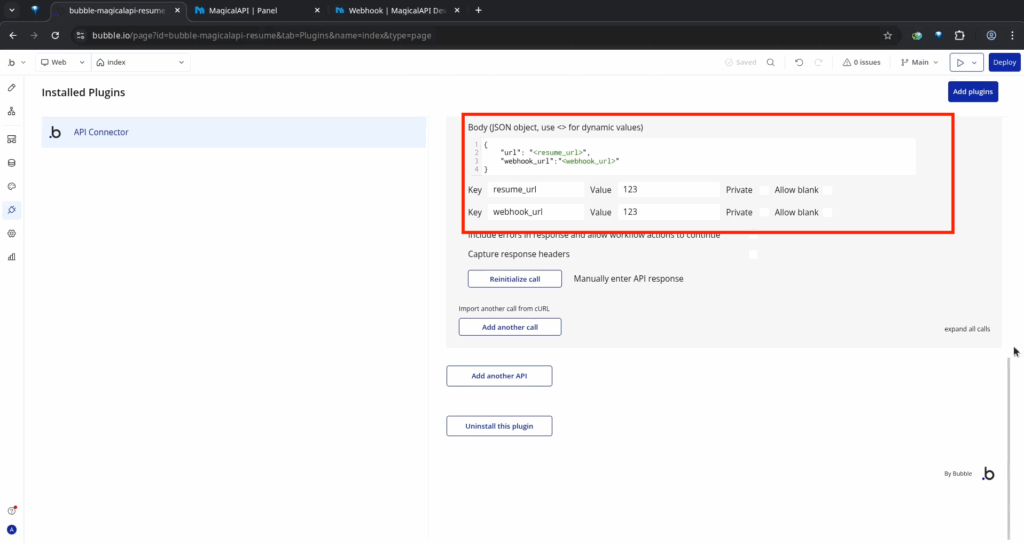
Task: Click the browser forward arrow
Action: point(34,35)
